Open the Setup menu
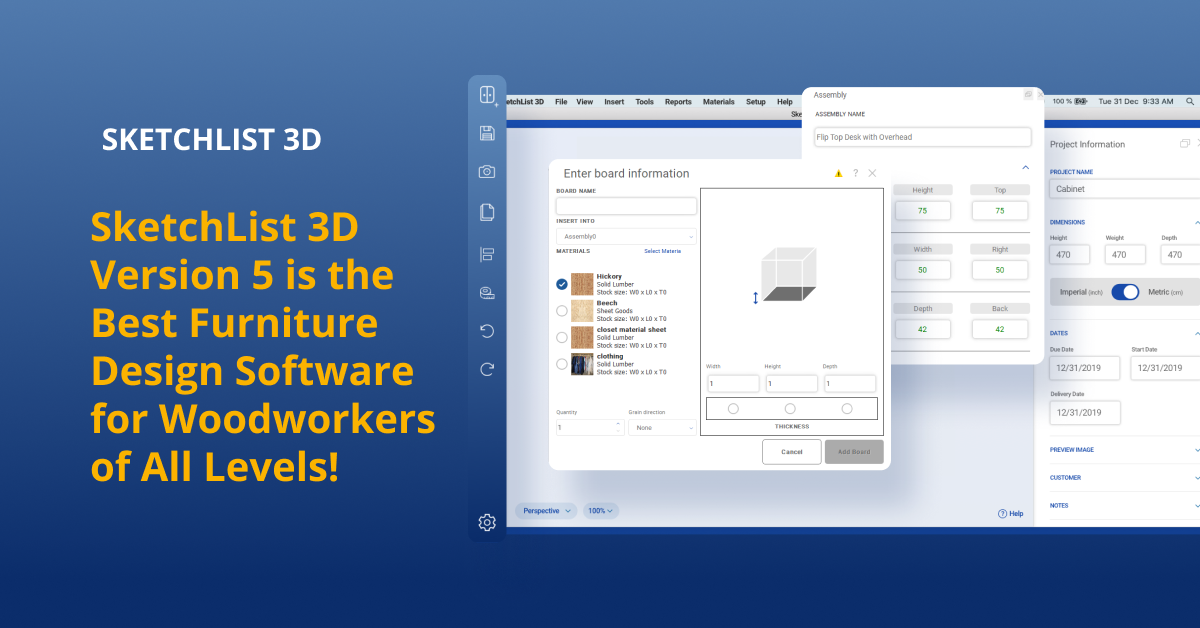This screenshot has width=1200, height=628. click(756, 102)
